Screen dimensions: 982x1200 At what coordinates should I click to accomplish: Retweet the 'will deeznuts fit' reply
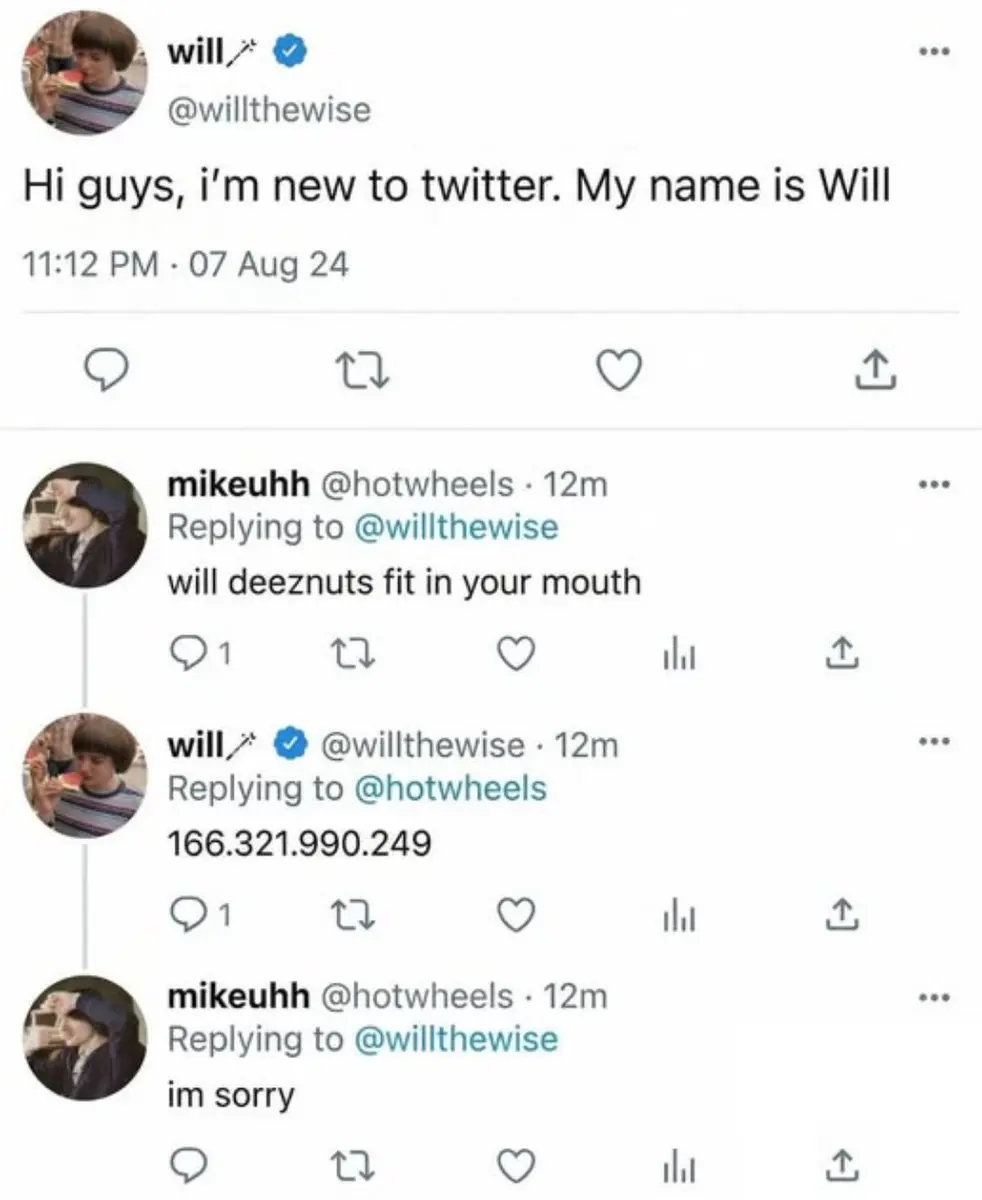tap(348, 653)
